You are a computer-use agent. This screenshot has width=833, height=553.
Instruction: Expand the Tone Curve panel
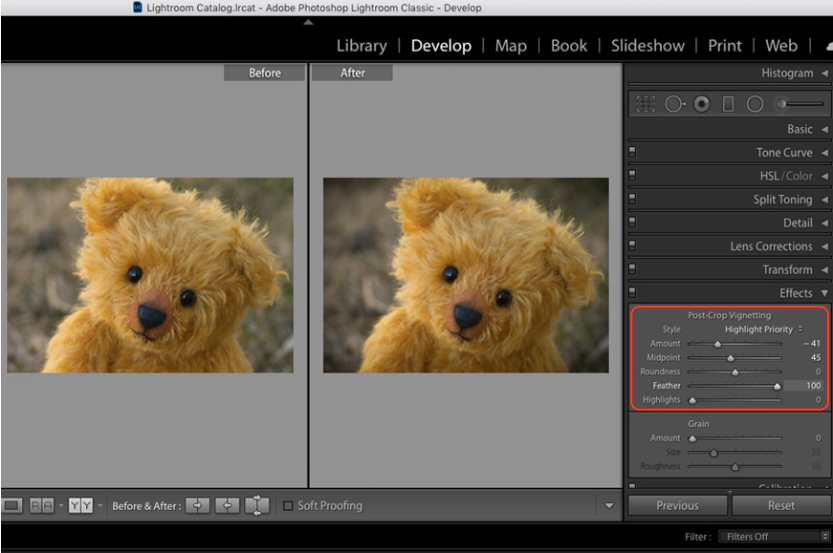click(824, 152)
